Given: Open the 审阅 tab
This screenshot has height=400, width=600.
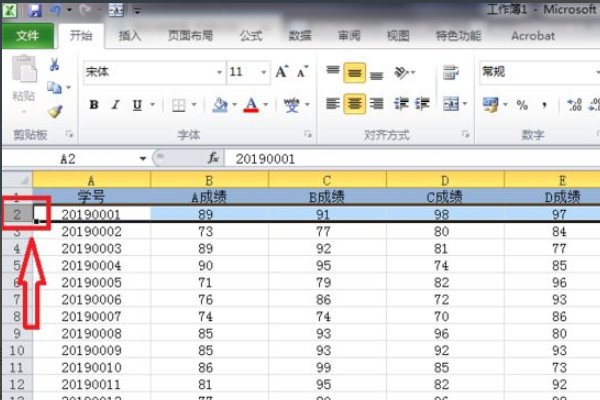Looking at the screenshot, I should [x=349, y=36].
